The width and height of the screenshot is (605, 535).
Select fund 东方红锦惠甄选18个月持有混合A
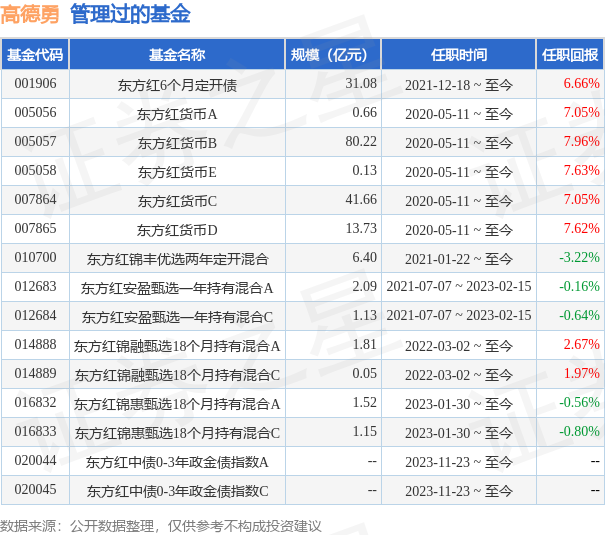click(177, 404)
